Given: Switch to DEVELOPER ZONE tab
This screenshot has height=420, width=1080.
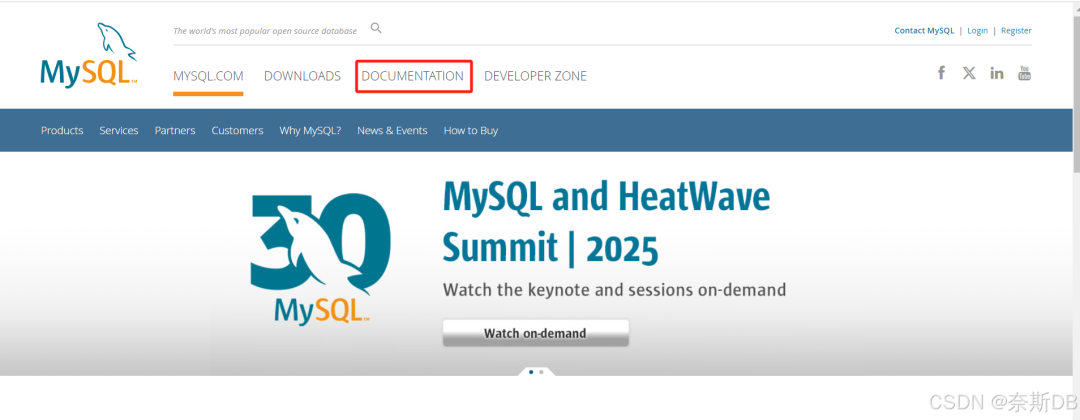Looking at the screenshot, I should pos(535,76).
